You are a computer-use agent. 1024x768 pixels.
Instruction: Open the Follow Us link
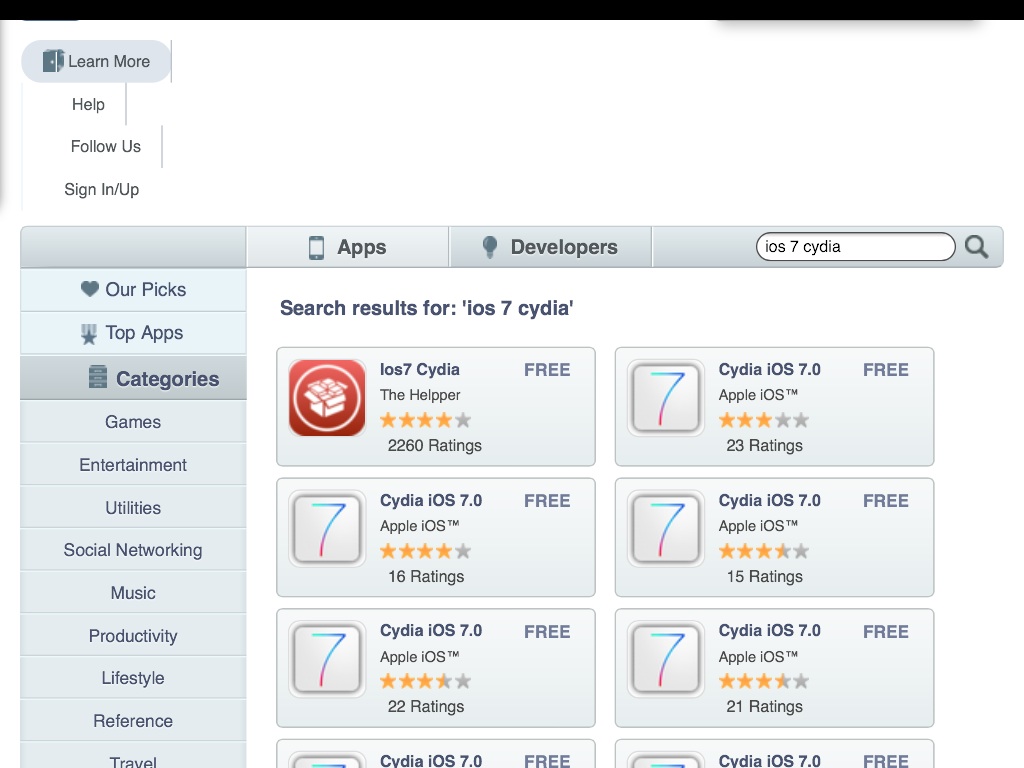[106, 146]
